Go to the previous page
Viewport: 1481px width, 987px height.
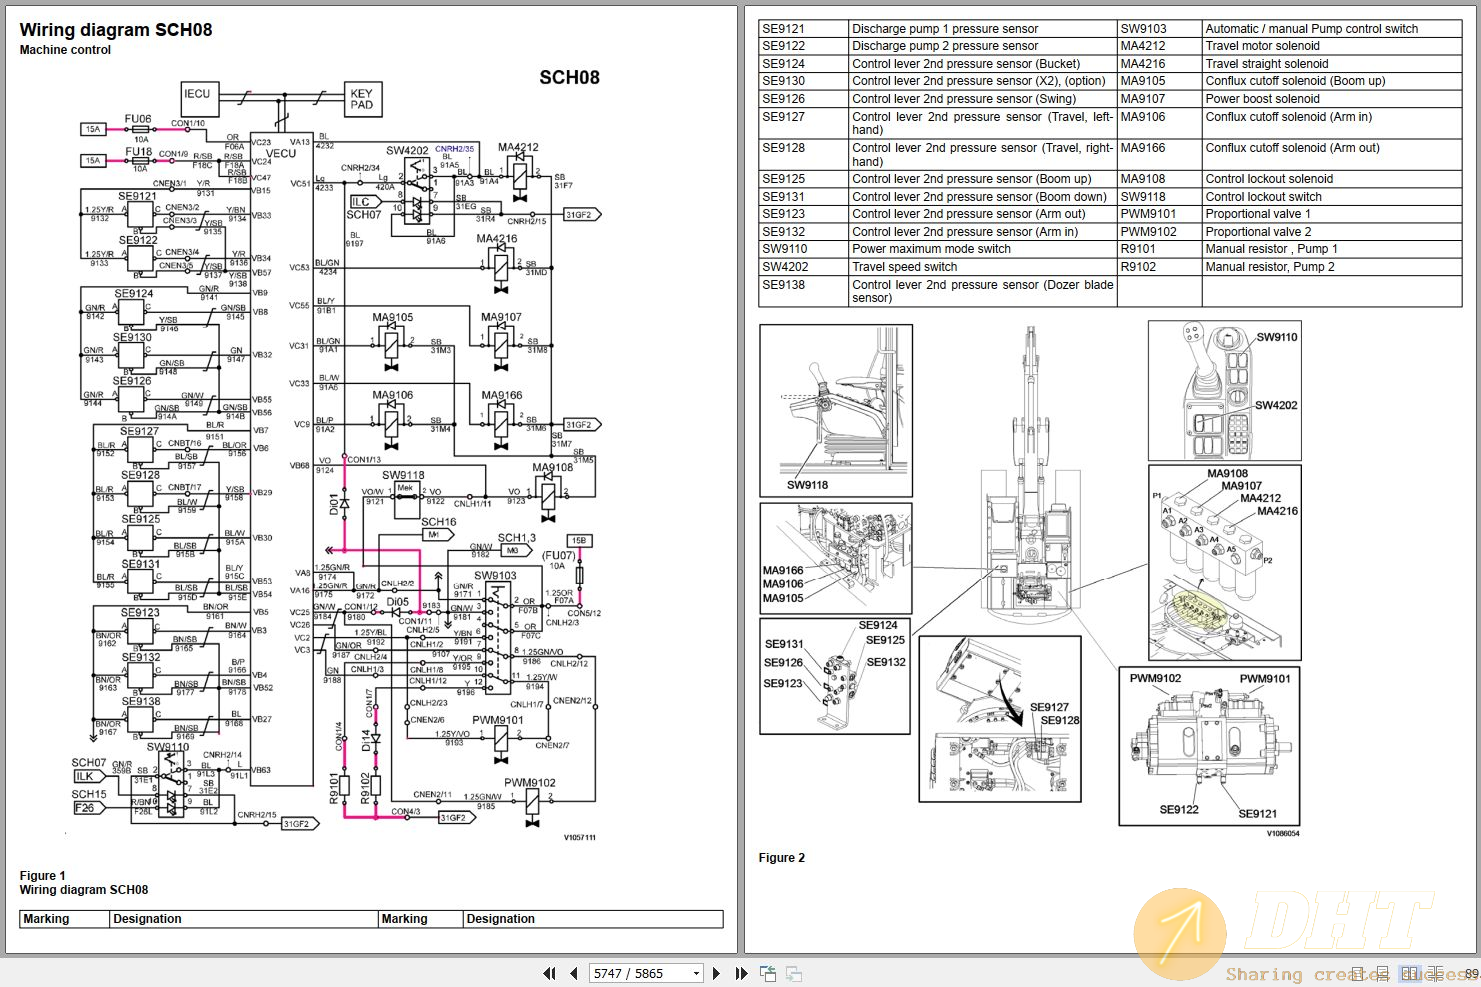[x=573, y=973]
